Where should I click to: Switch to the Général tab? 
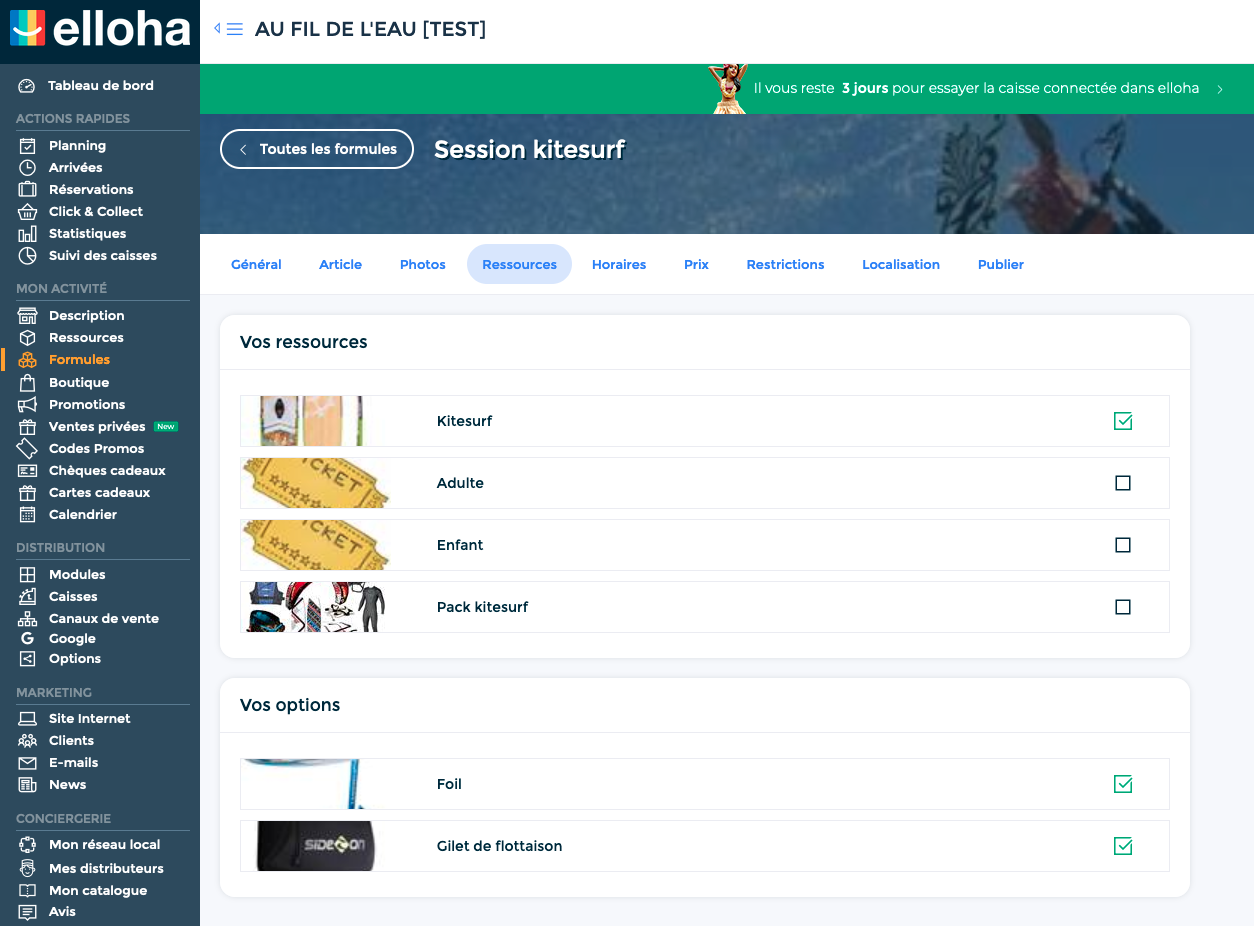(x=256, y=264)
